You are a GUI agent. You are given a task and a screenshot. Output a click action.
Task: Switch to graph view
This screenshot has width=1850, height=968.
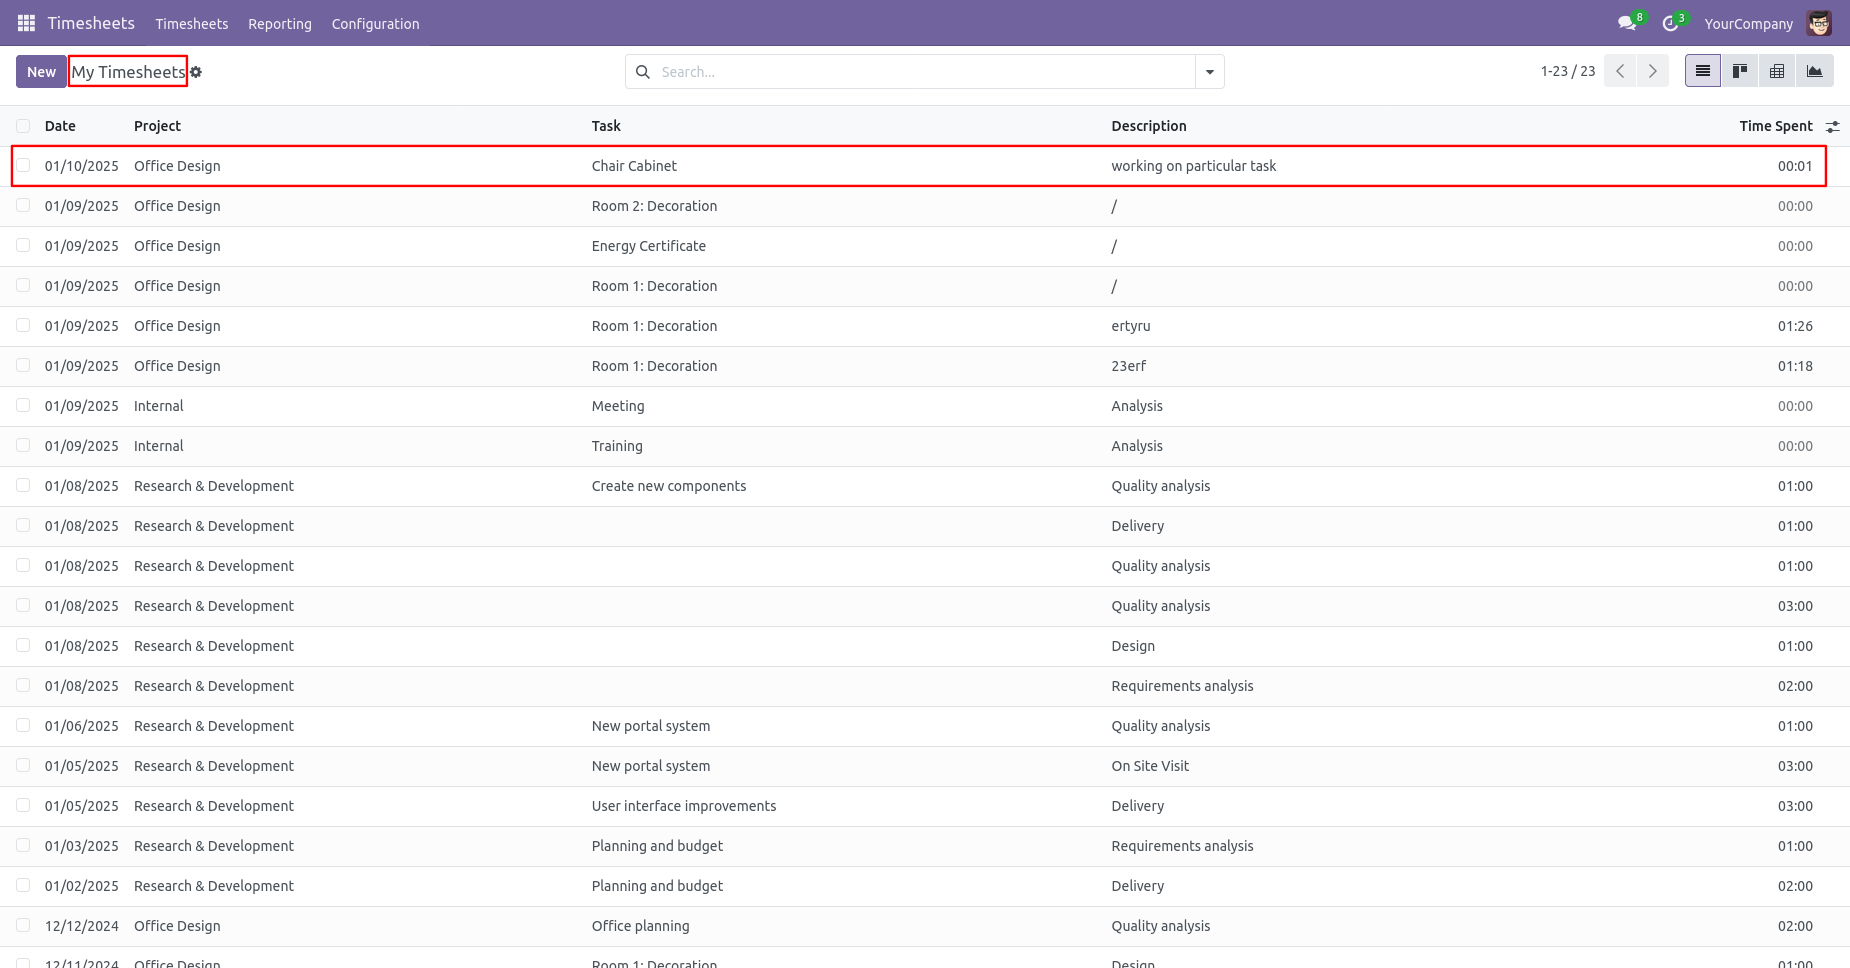[1814, 71]
